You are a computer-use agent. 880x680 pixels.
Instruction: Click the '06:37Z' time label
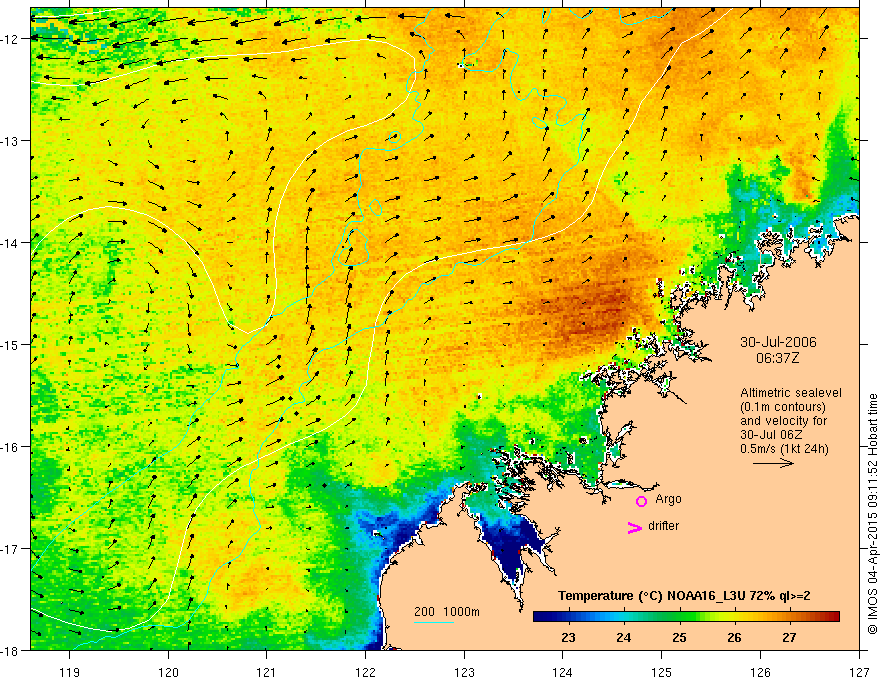coord(777,358)
